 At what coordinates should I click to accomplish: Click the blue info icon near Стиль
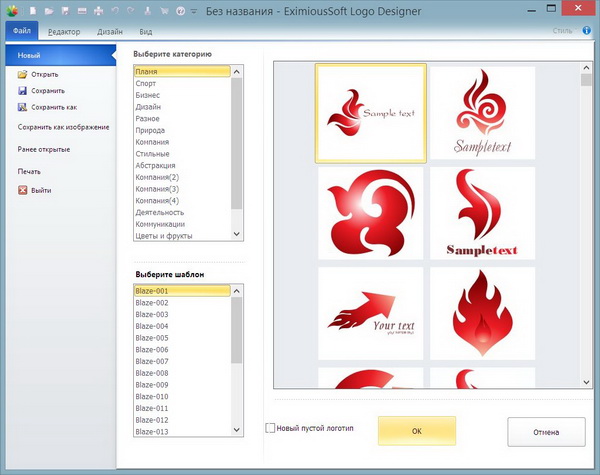(x=589, y=32)
